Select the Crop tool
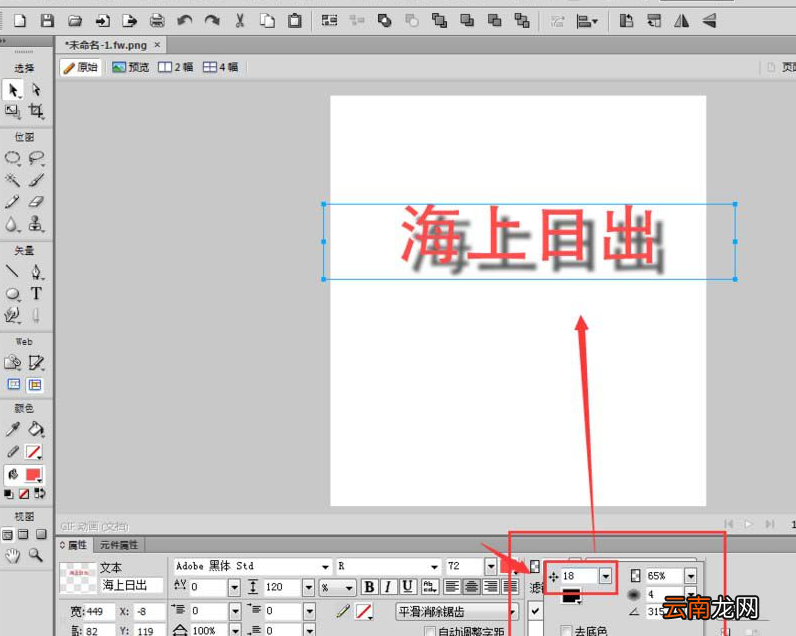This screenshot has height=636, width=796. tap(36, 111)
